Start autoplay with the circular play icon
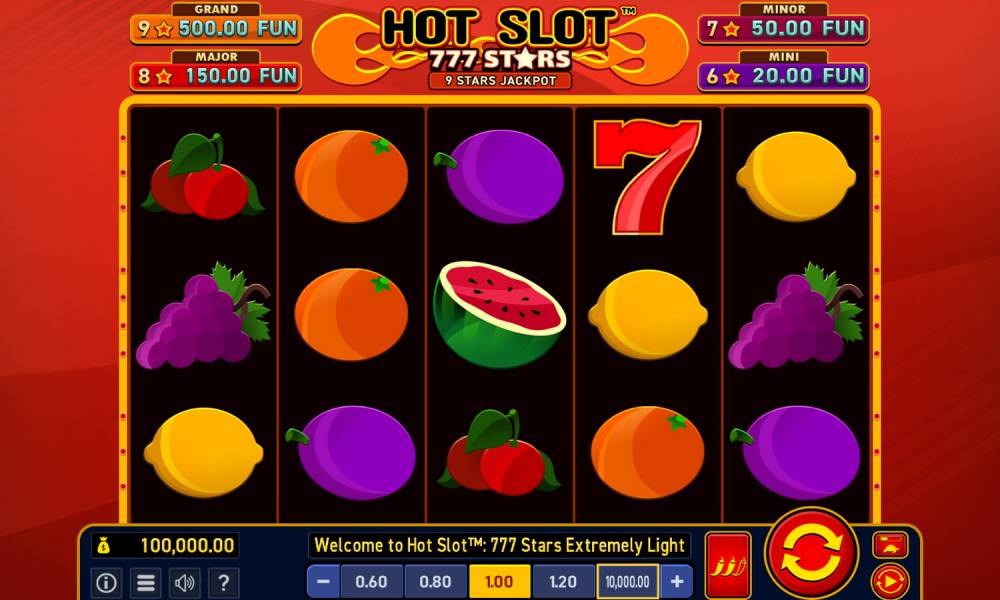 pos(890,582)
